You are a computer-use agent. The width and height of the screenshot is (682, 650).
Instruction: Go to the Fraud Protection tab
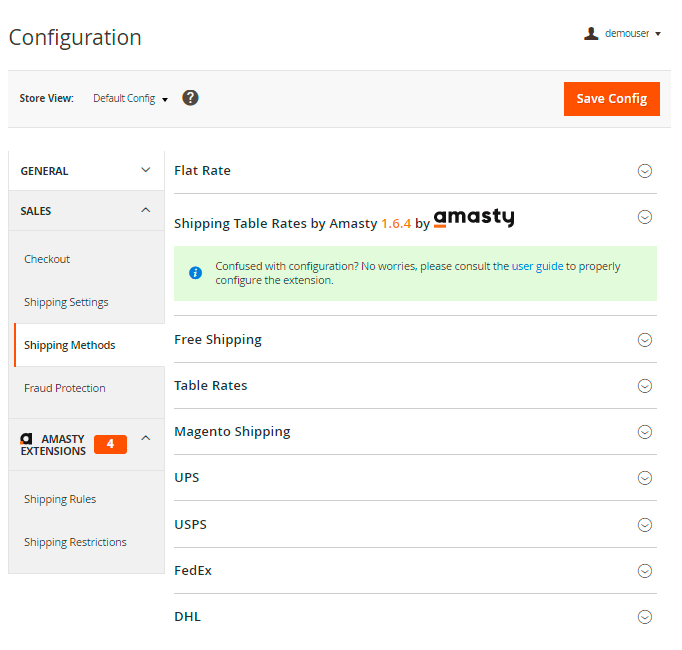[x=65, y=388]
